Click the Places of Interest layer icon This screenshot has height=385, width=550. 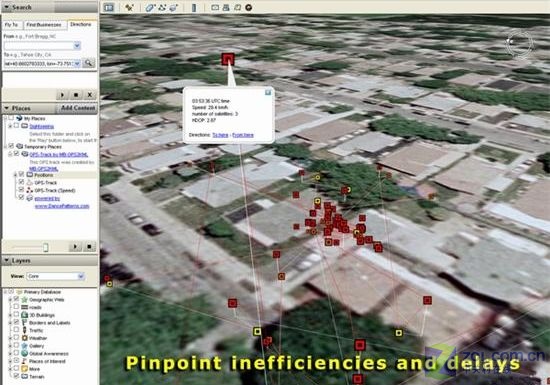pyautogui.click(x=25, y=361)
